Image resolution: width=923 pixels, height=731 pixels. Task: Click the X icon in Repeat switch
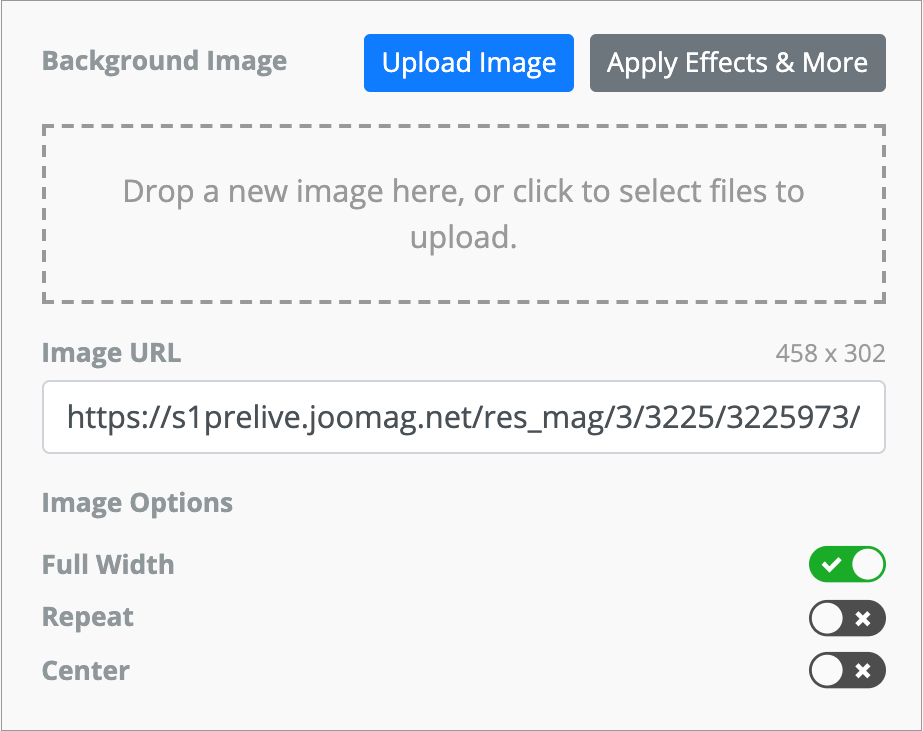click(864, 619)
